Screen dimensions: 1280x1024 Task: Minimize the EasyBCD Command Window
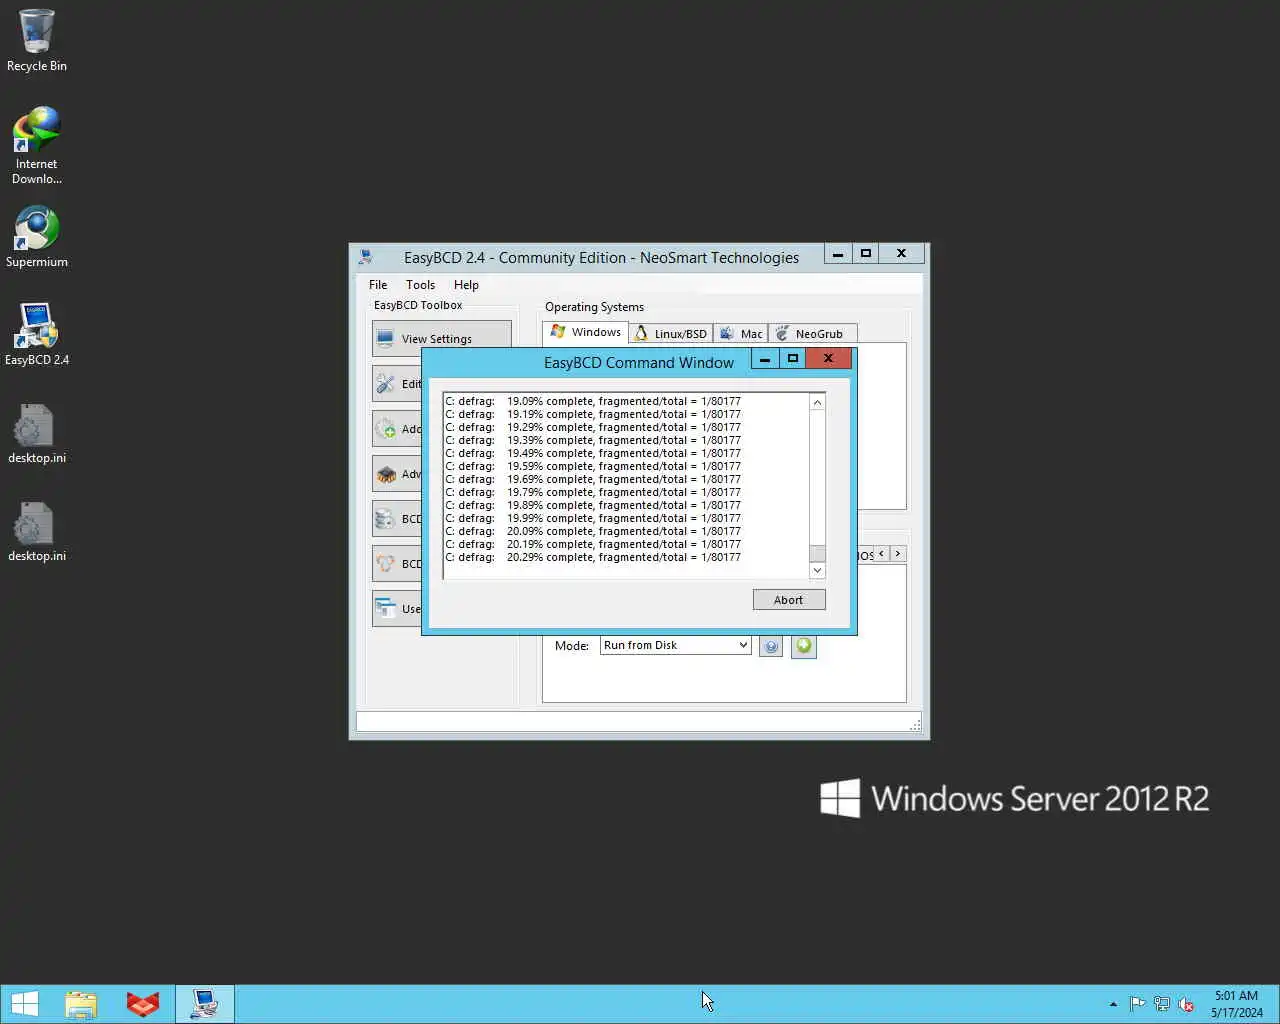(x=764, y=358)
